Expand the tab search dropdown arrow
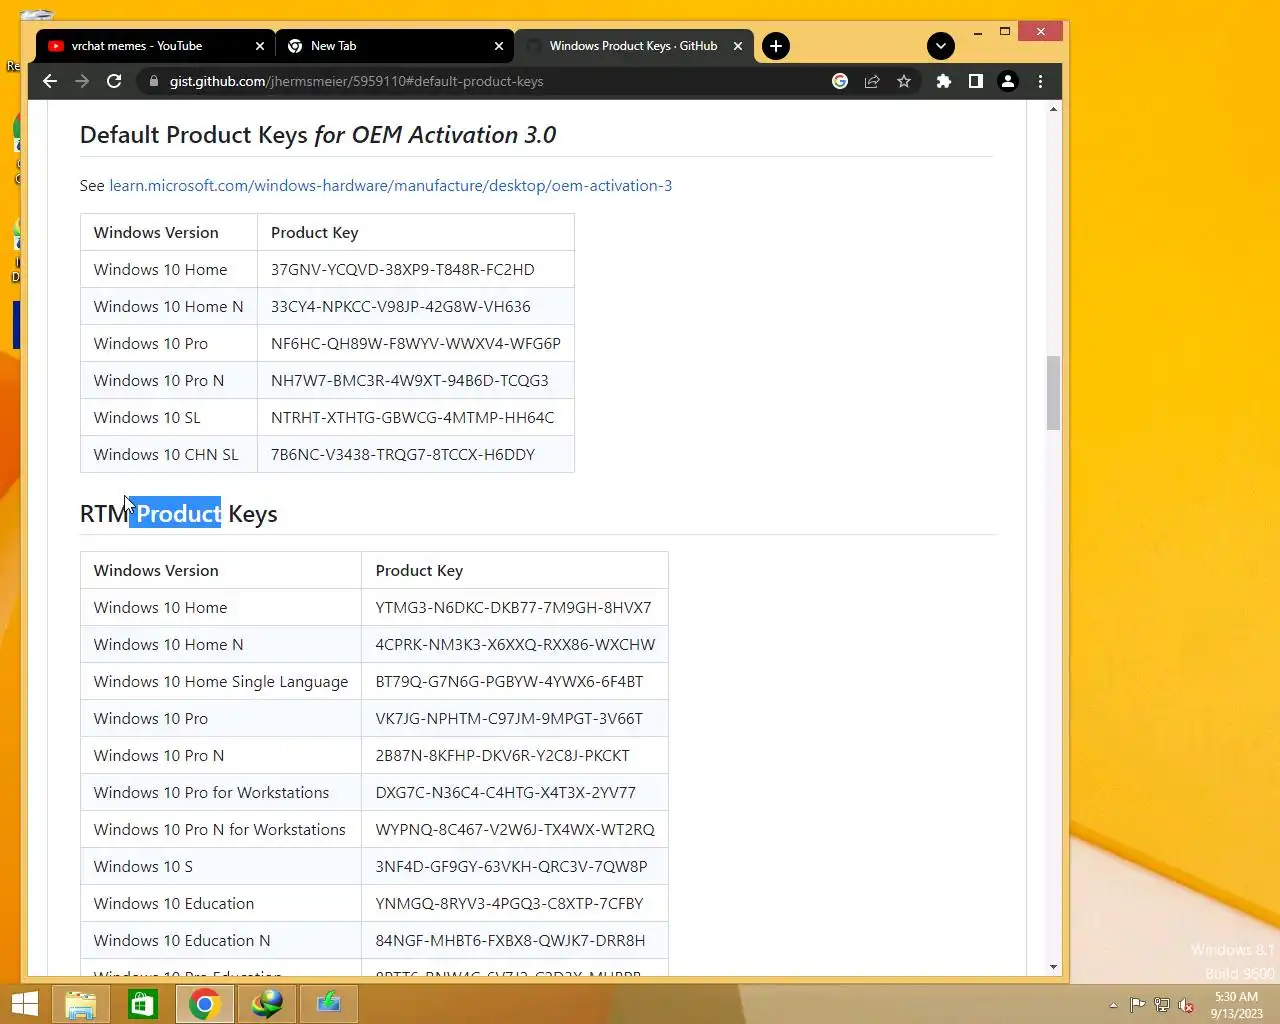 click(x=940, y=46)
